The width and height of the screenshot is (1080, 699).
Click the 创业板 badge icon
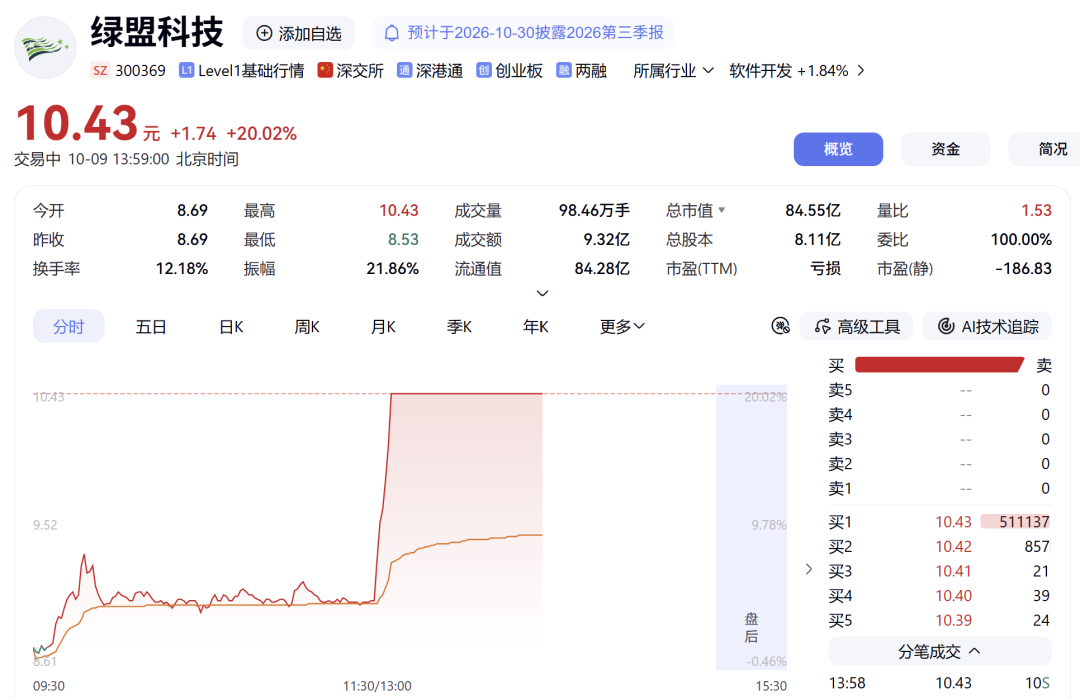(484, 70)
